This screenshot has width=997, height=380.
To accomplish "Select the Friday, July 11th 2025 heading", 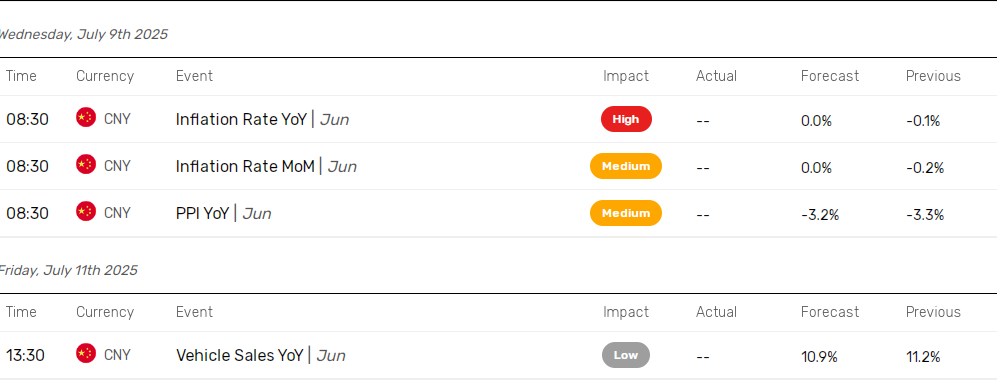I will tap(67, 271).
